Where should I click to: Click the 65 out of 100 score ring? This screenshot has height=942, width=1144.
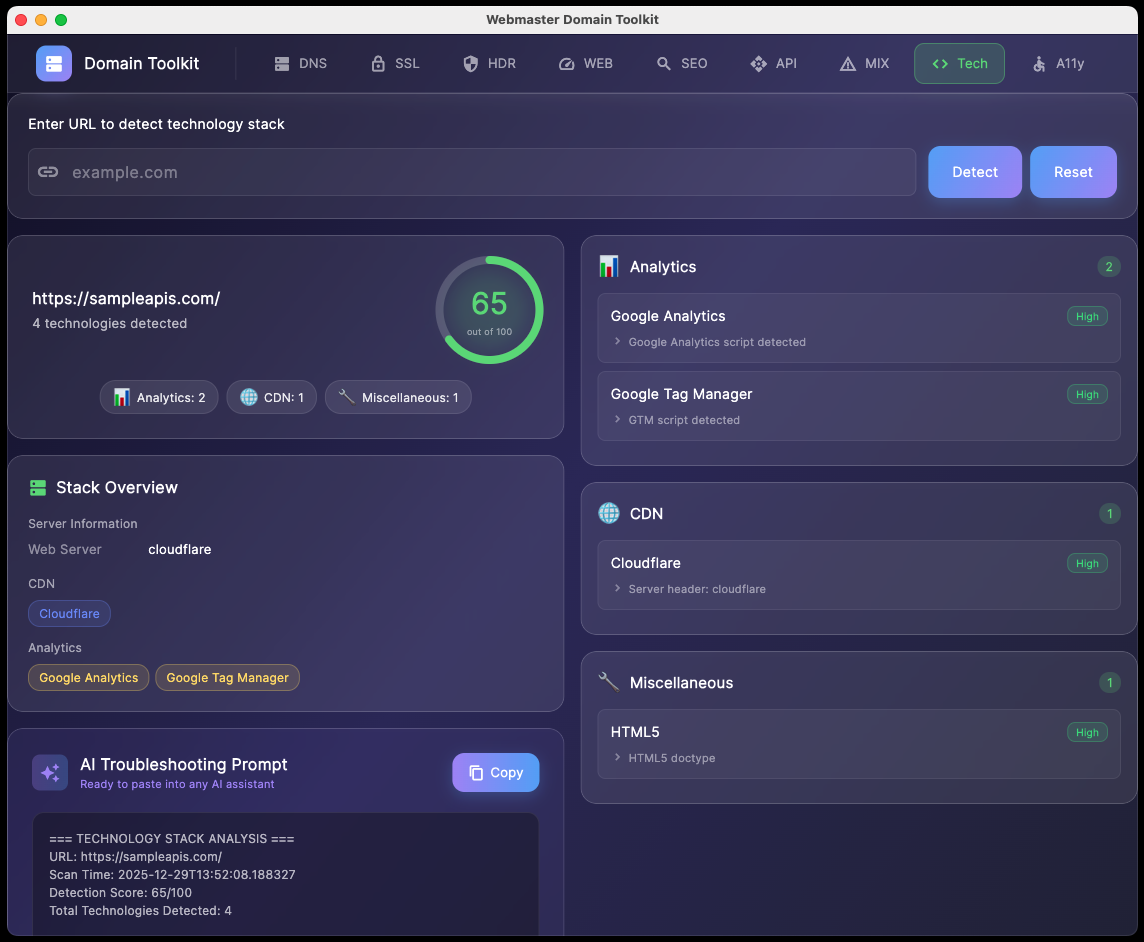[x=489, y=309]
